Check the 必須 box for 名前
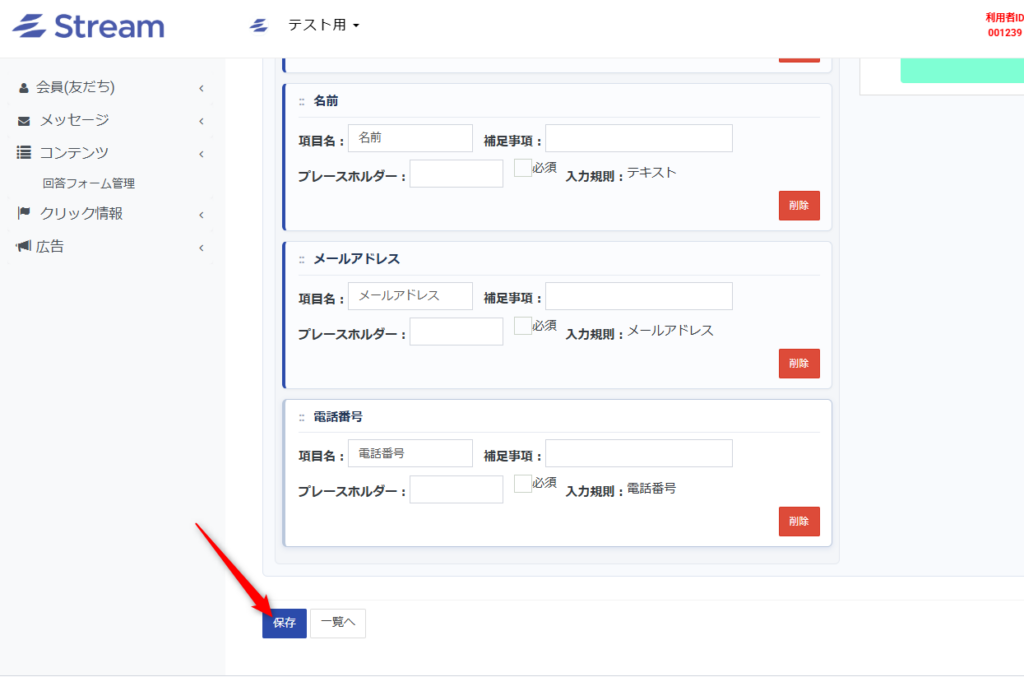Screen dimensions: 1024x677 point(522,168)
